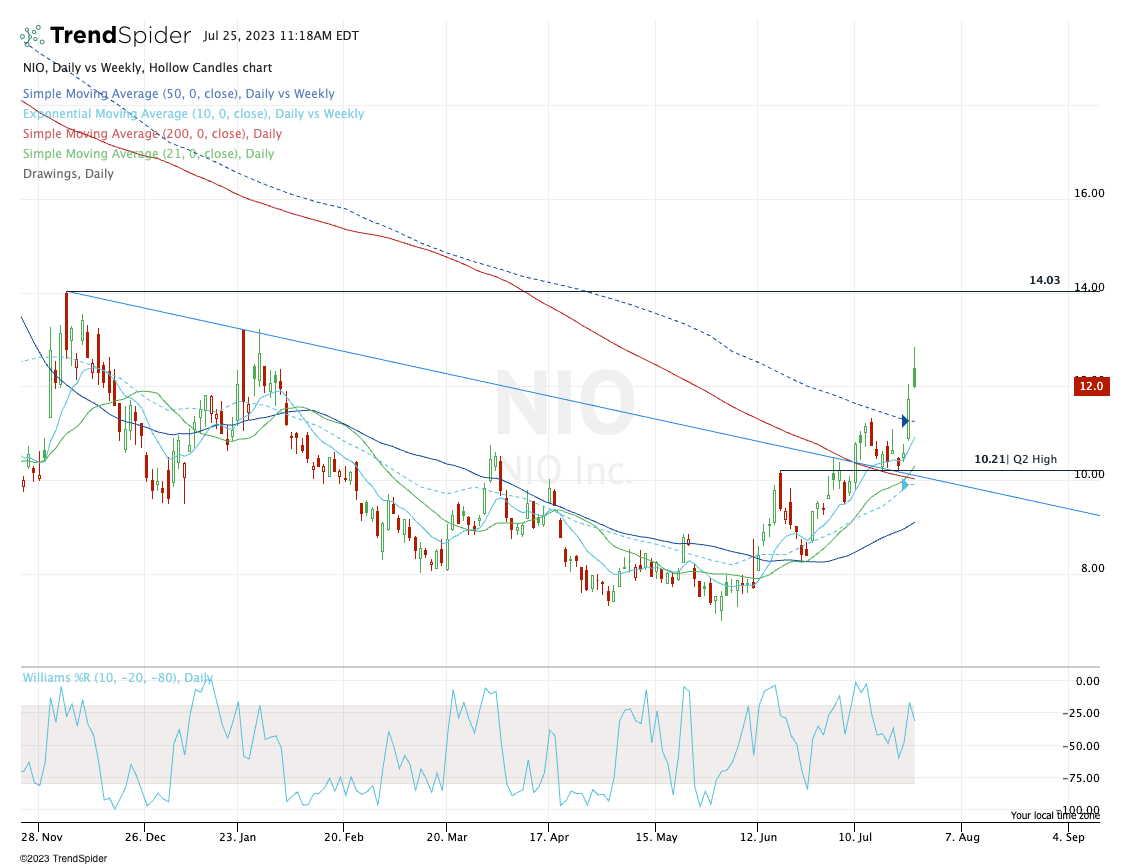
Task: Select the Simple Moving Average (200) legend entry
Action: click(153, 134)
